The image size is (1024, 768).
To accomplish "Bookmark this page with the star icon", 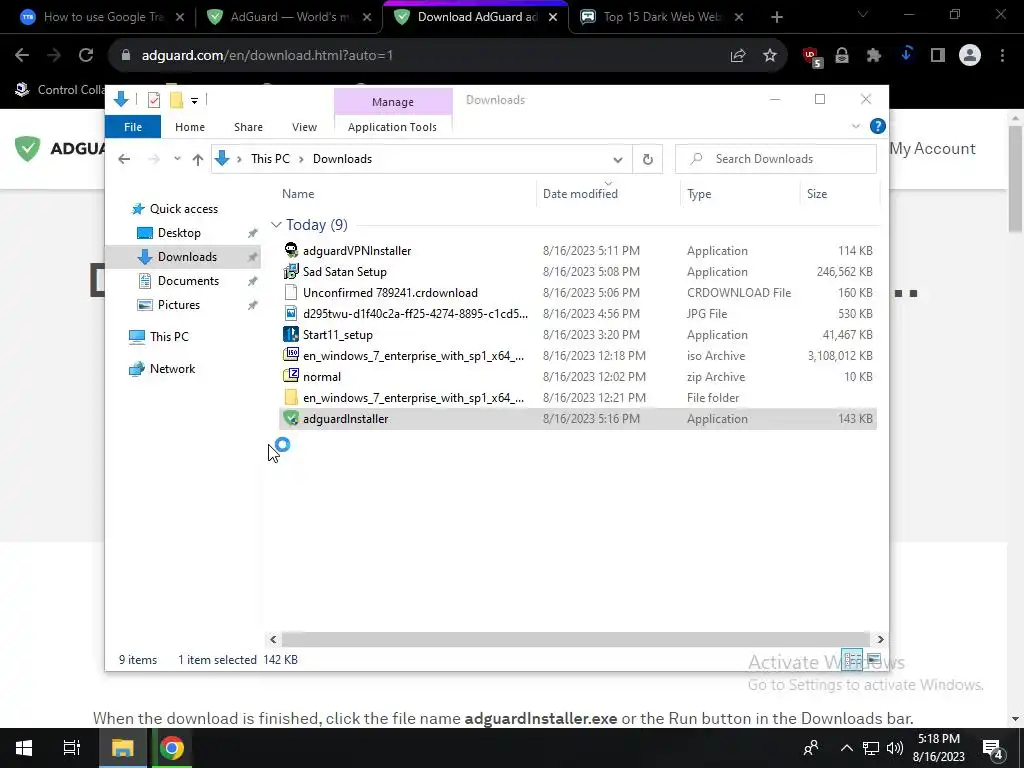I will (770, 56).
